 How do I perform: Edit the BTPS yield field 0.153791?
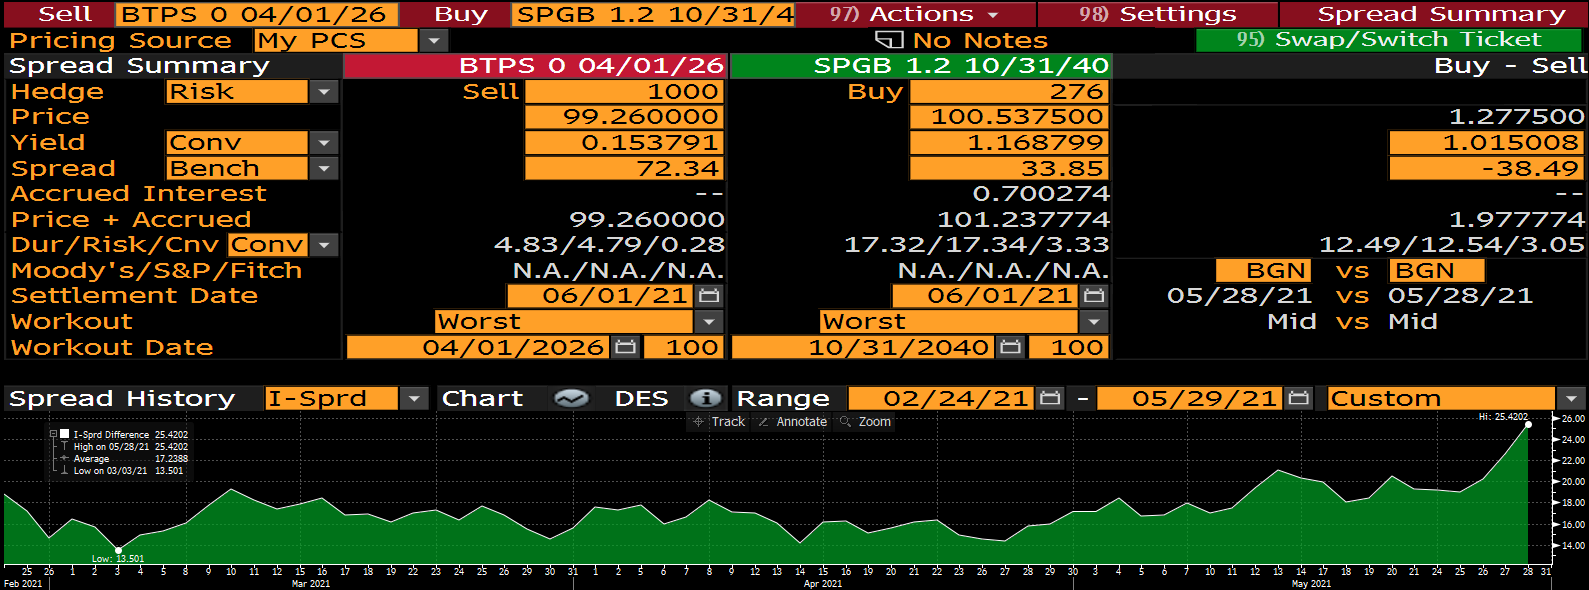(623, 143)
